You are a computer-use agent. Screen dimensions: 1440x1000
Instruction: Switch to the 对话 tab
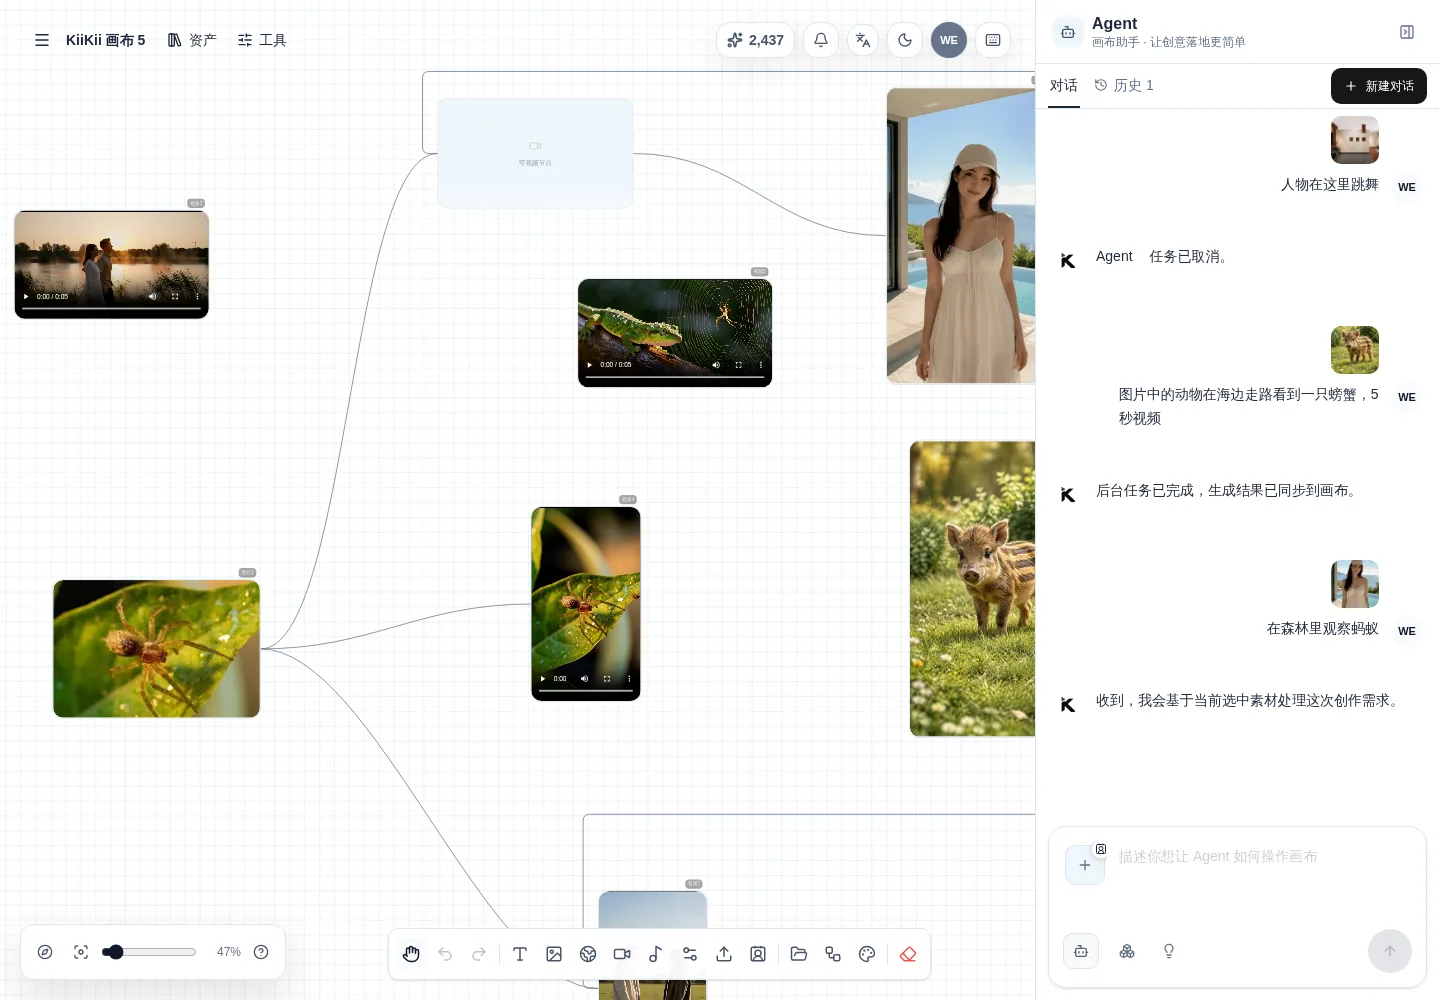[1064, 86]
